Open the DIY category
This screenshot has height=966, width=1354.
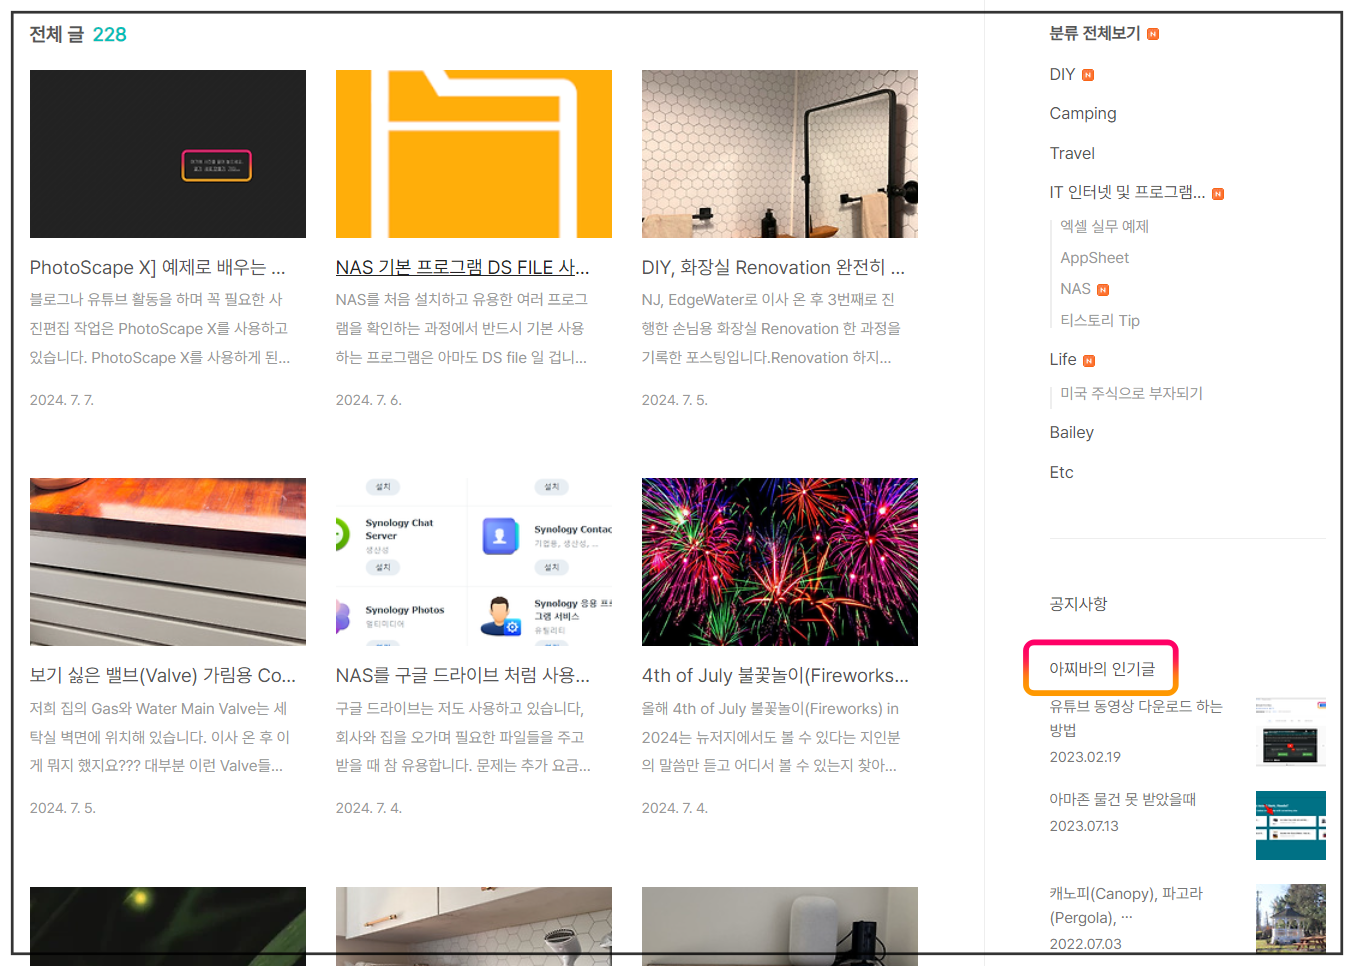pos(1062,74)
